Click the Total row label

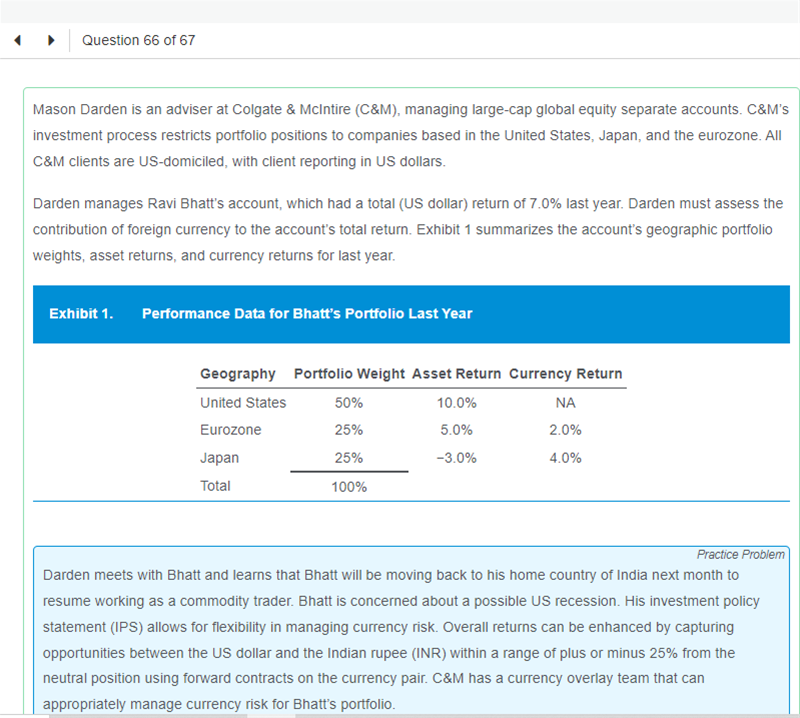(x=215, y=486)
